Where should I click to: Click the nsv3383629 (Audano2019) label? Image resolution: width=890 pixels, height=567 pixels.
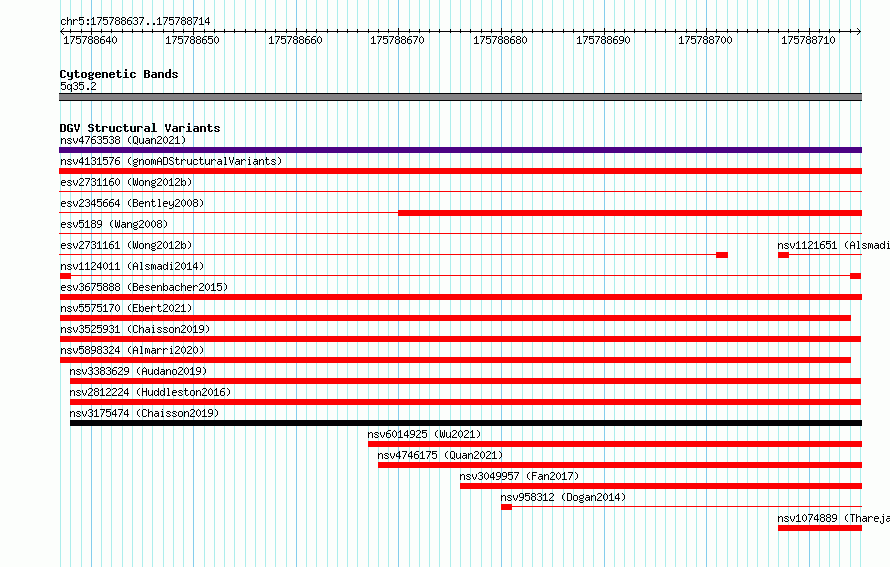pyautogui.click(x=138, y=371)
